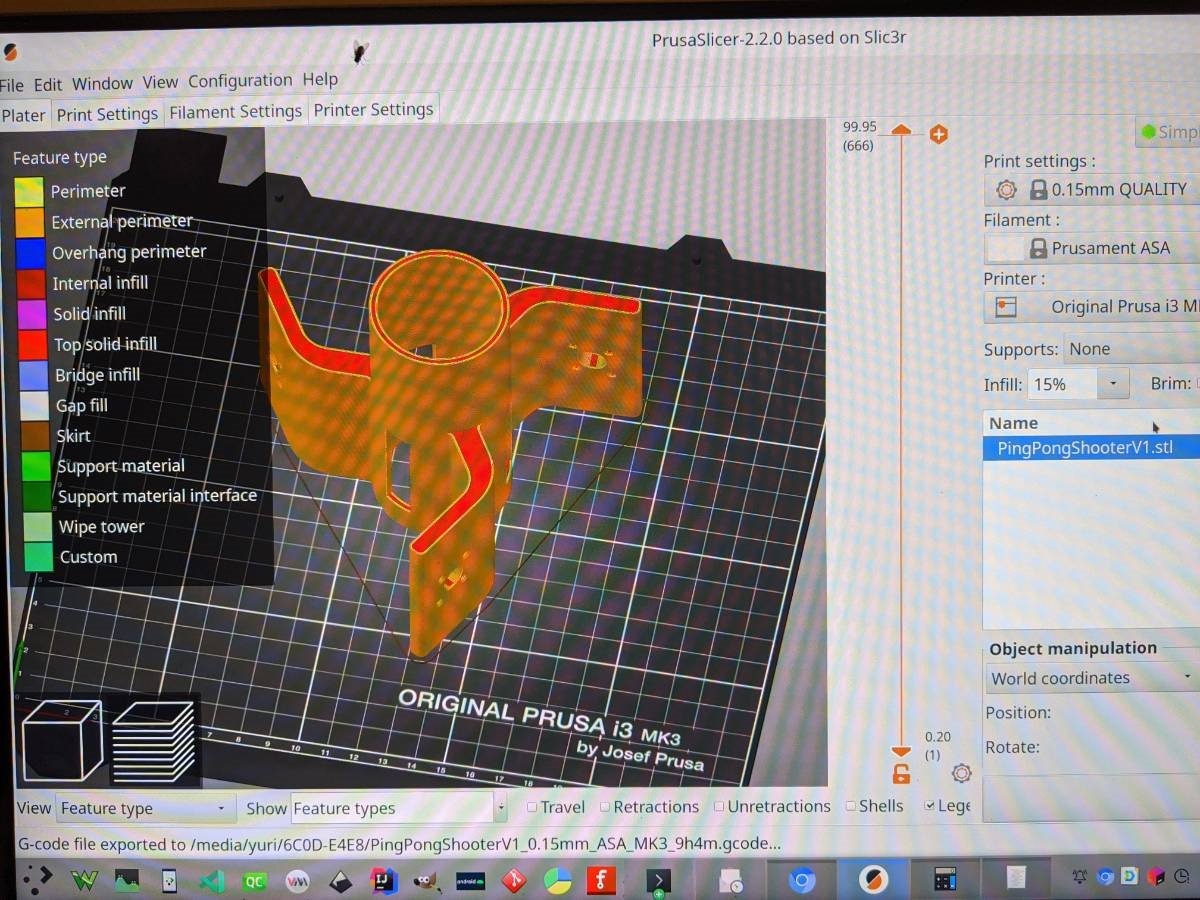Click the orange padlock on layer slider
This screenshot has height=900, width=1200.
pos(901,773)
